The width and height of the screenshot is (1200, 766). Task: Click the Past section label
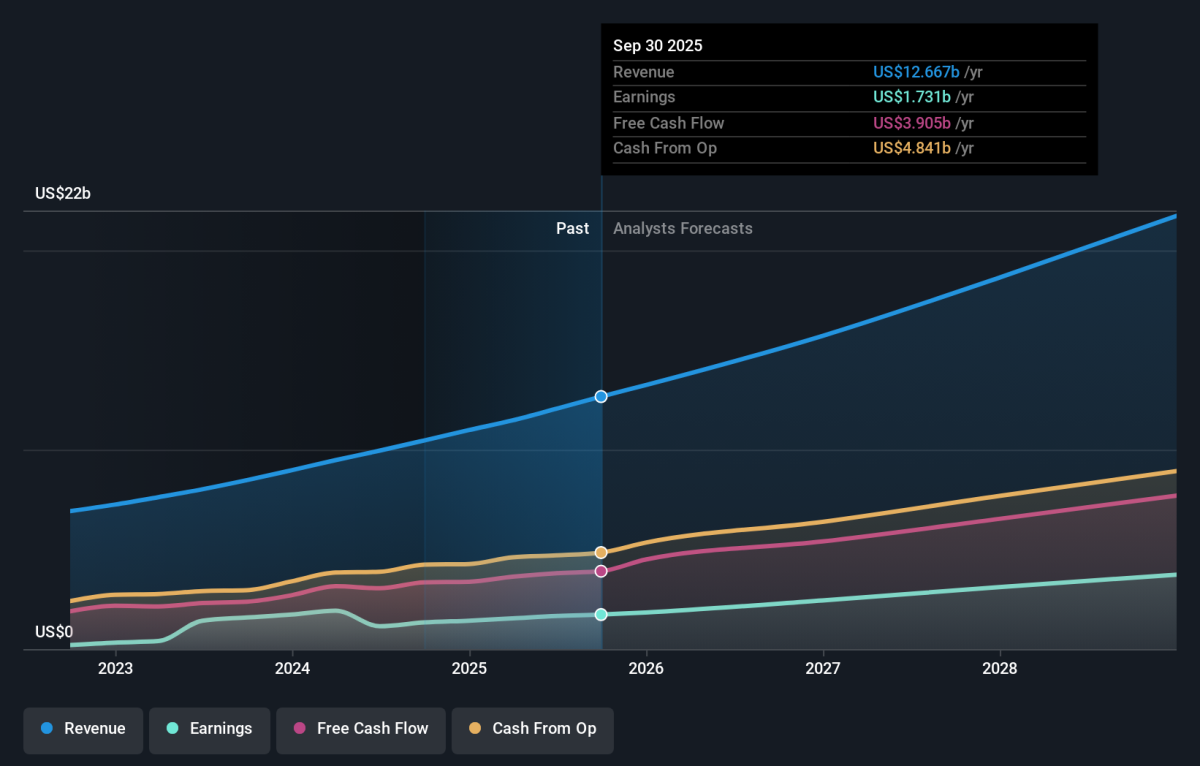click(572, 228)
